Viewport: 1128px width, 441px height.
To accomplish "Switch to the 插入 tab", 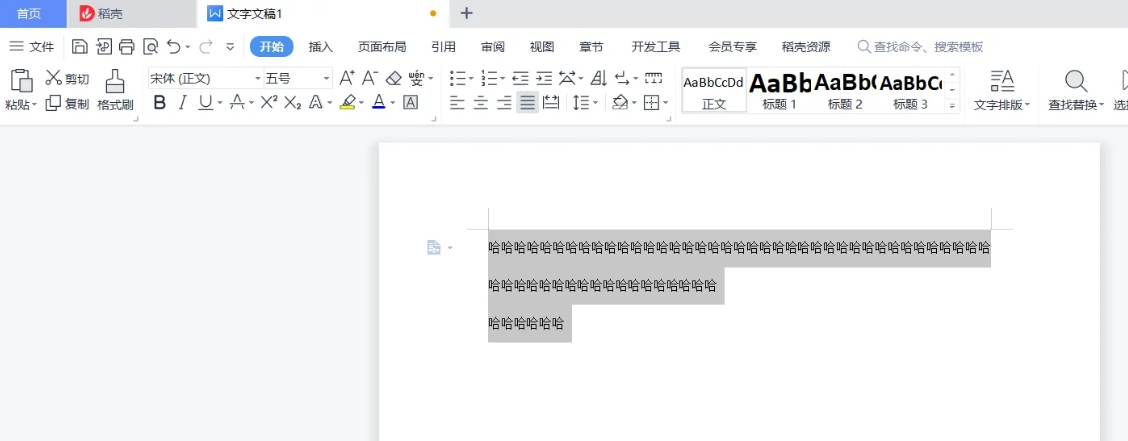I will (x=321, y=47).
